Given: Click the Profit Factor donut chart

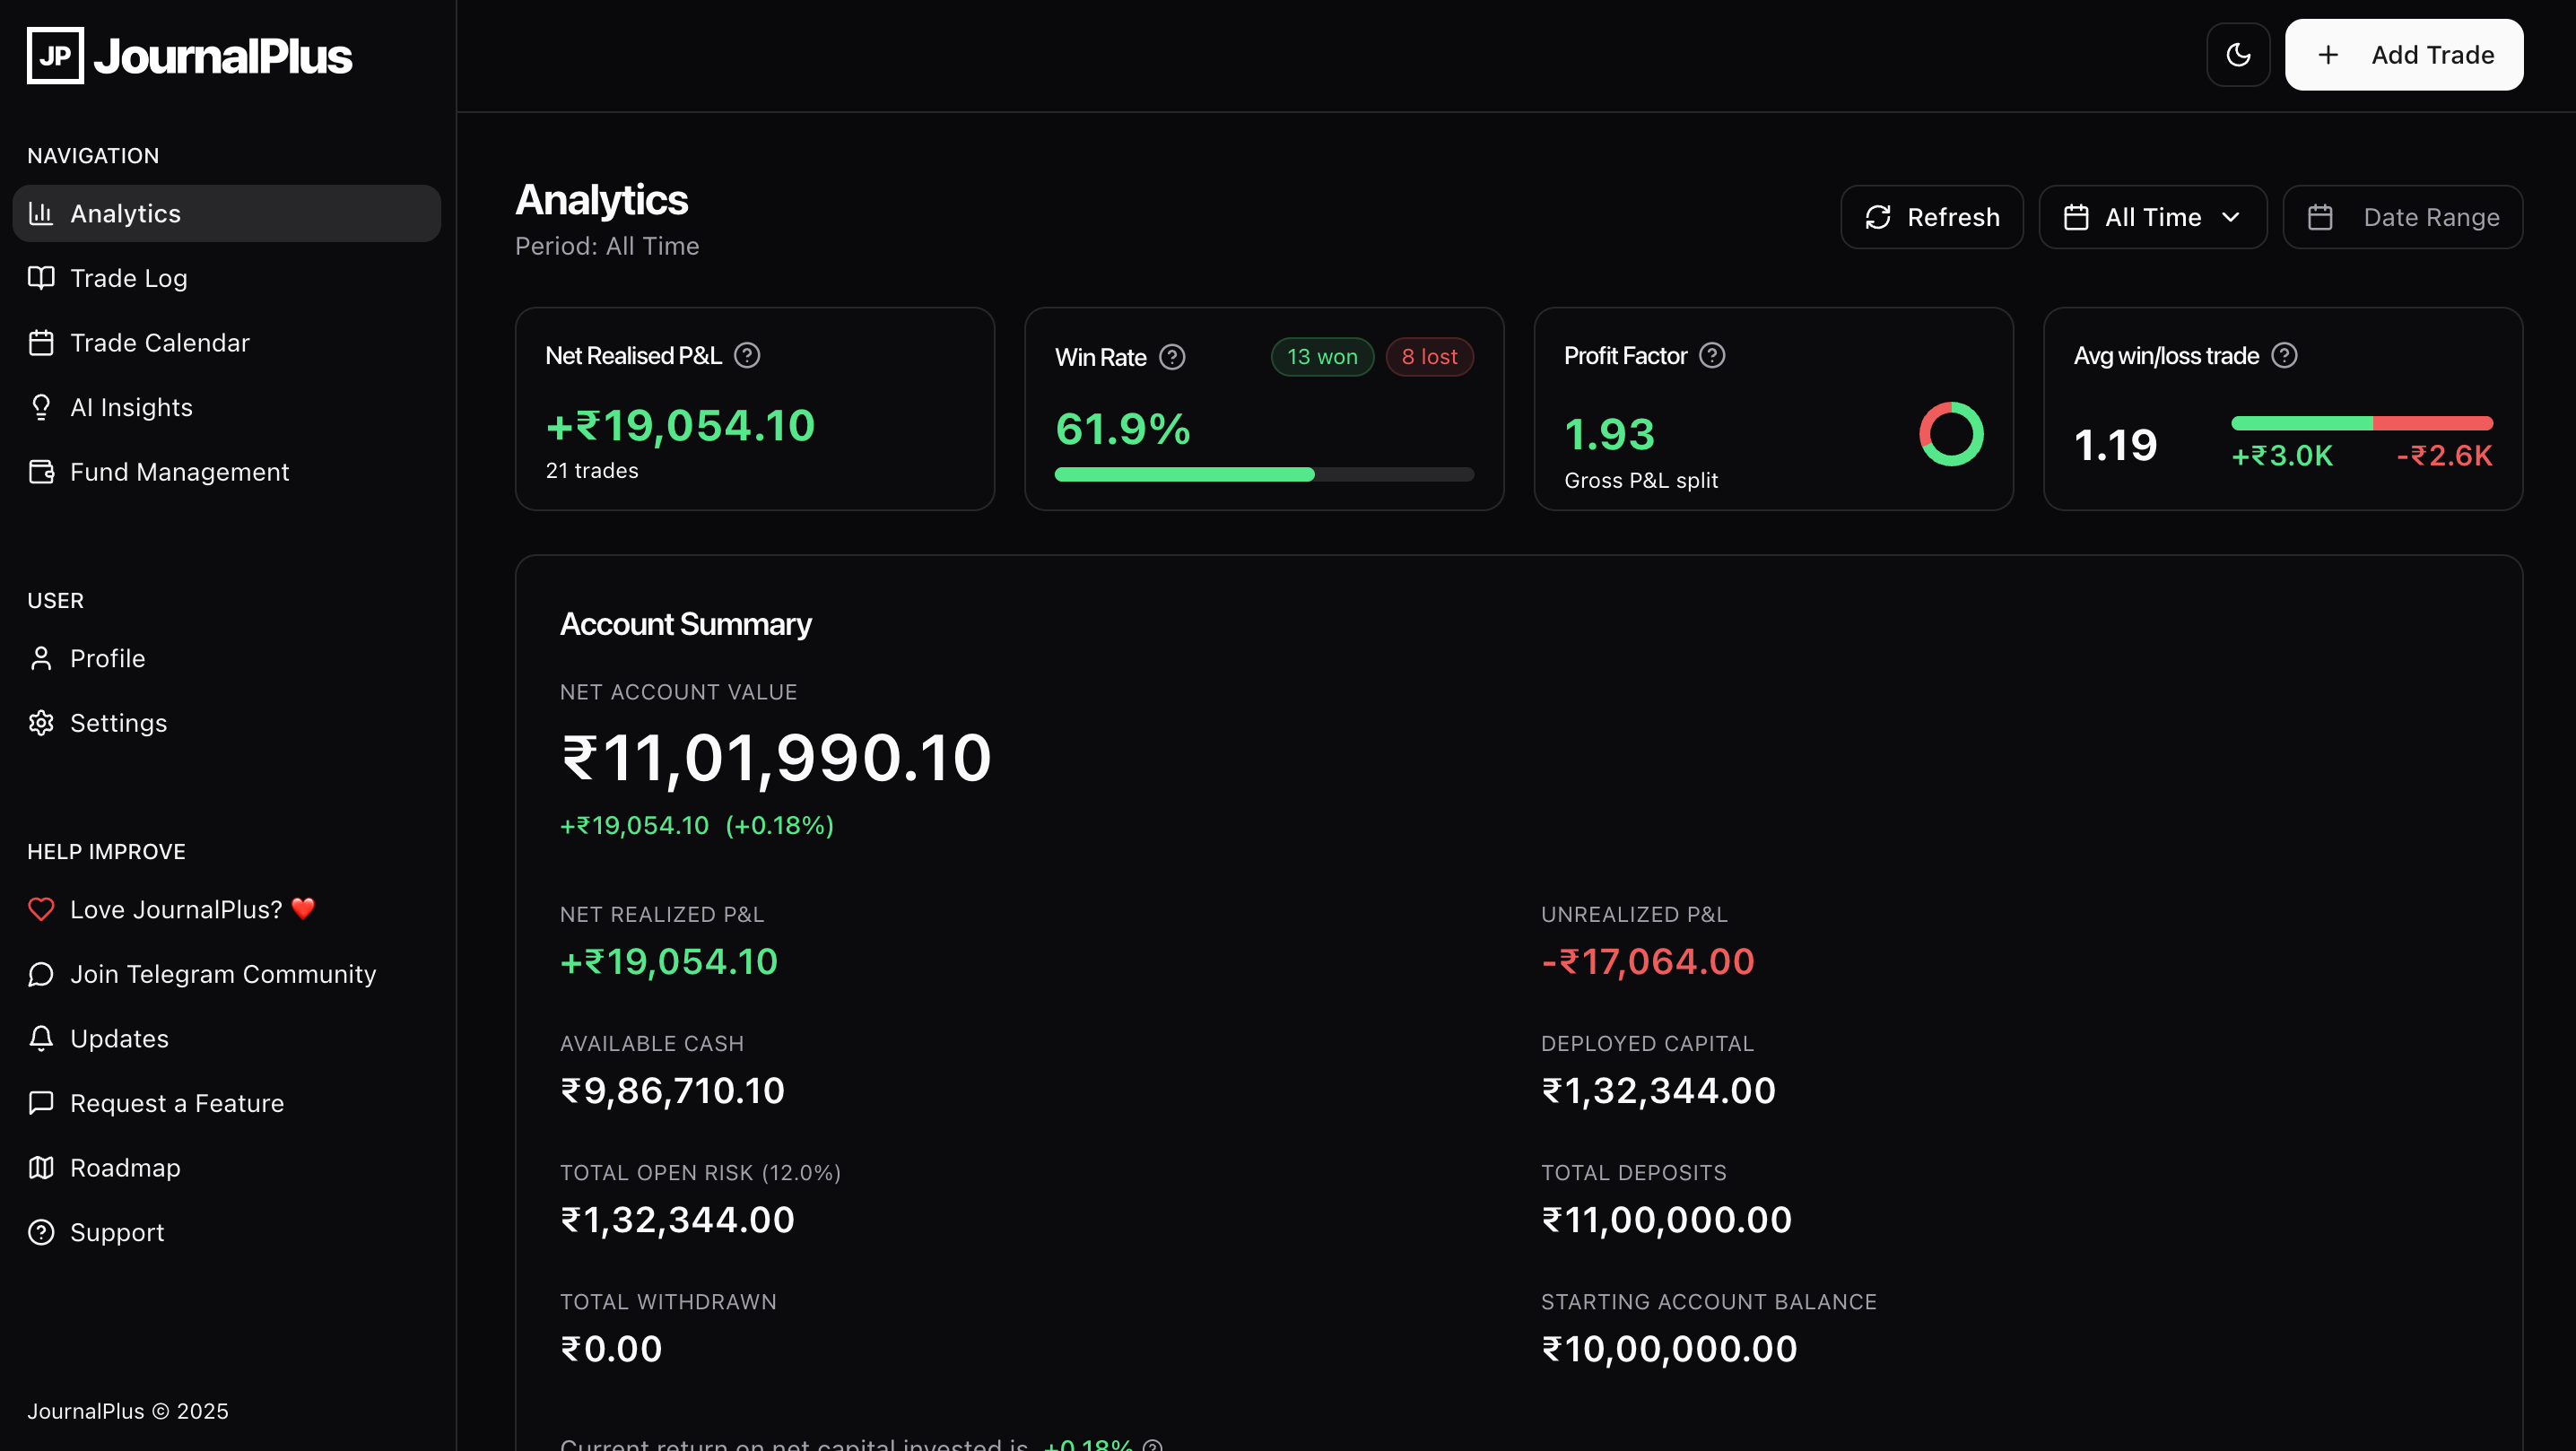Looking at the screenshot, I should pos(1950,434).
